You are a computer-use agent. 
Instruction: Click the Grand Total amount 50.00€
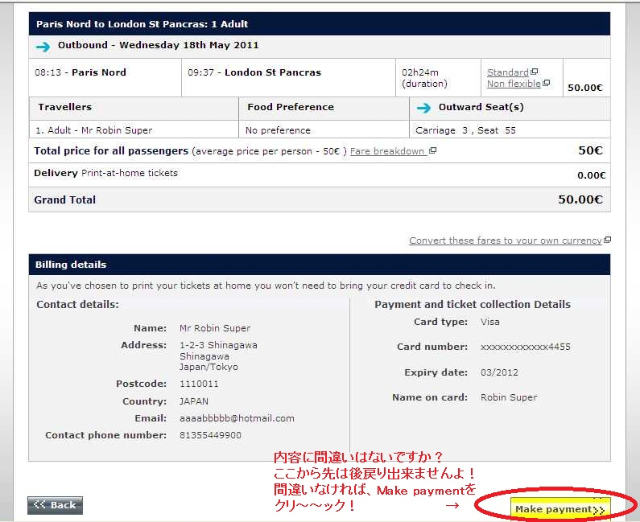pyautogui.click(x=580, y=200)
